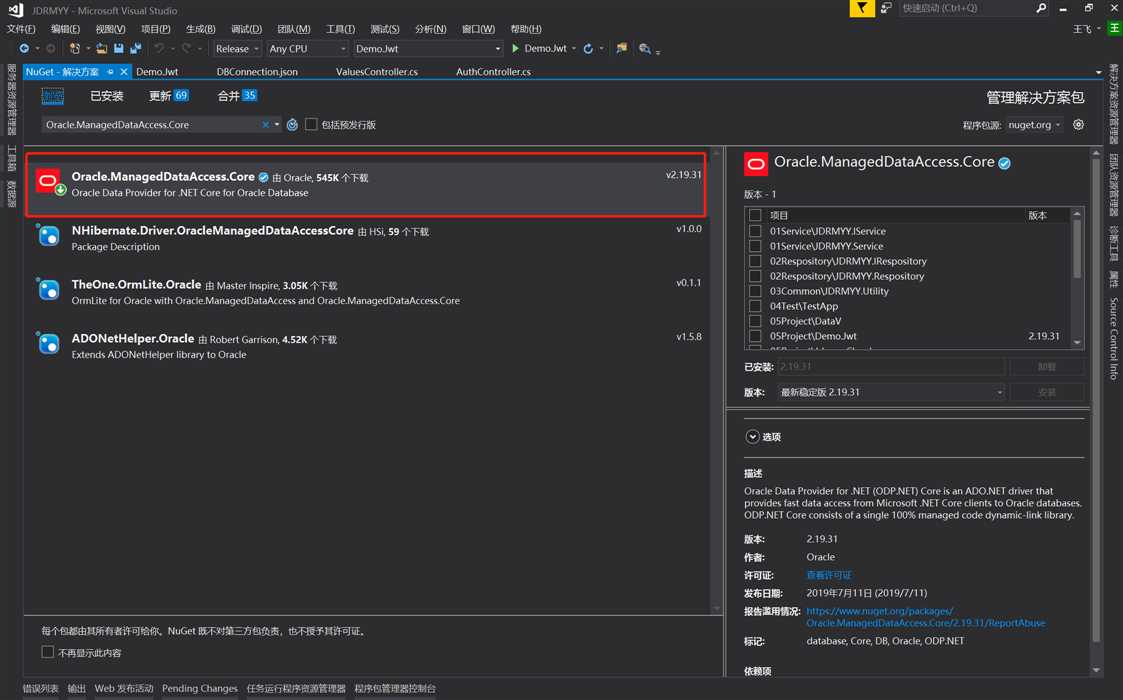Open the report abuse nuget.org link
Viewport: 1123px width, 700px height.
[925, 617]
